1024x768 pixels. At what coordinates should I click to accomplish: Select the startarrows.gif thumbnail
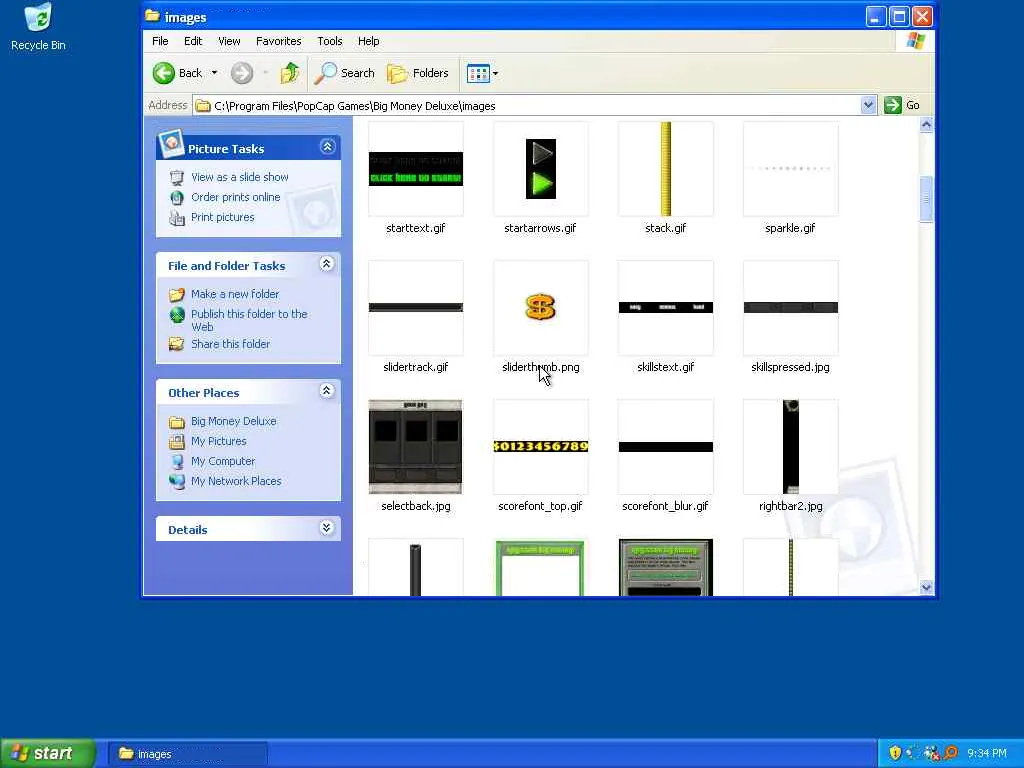541,168
